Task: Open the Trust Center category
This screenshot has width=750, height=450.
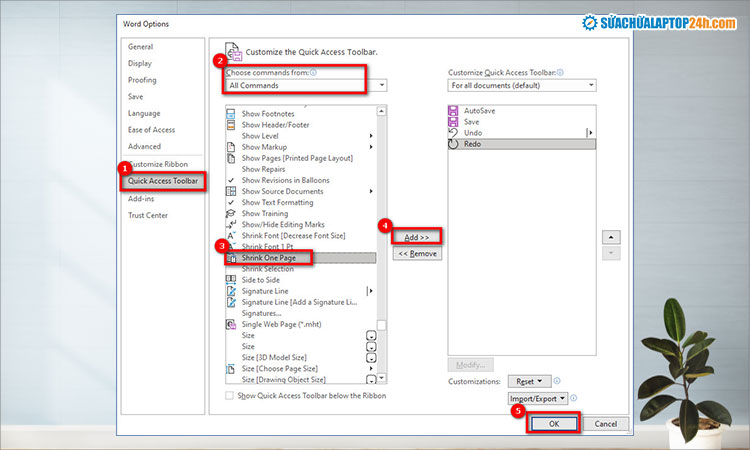Action: point(148,215)
